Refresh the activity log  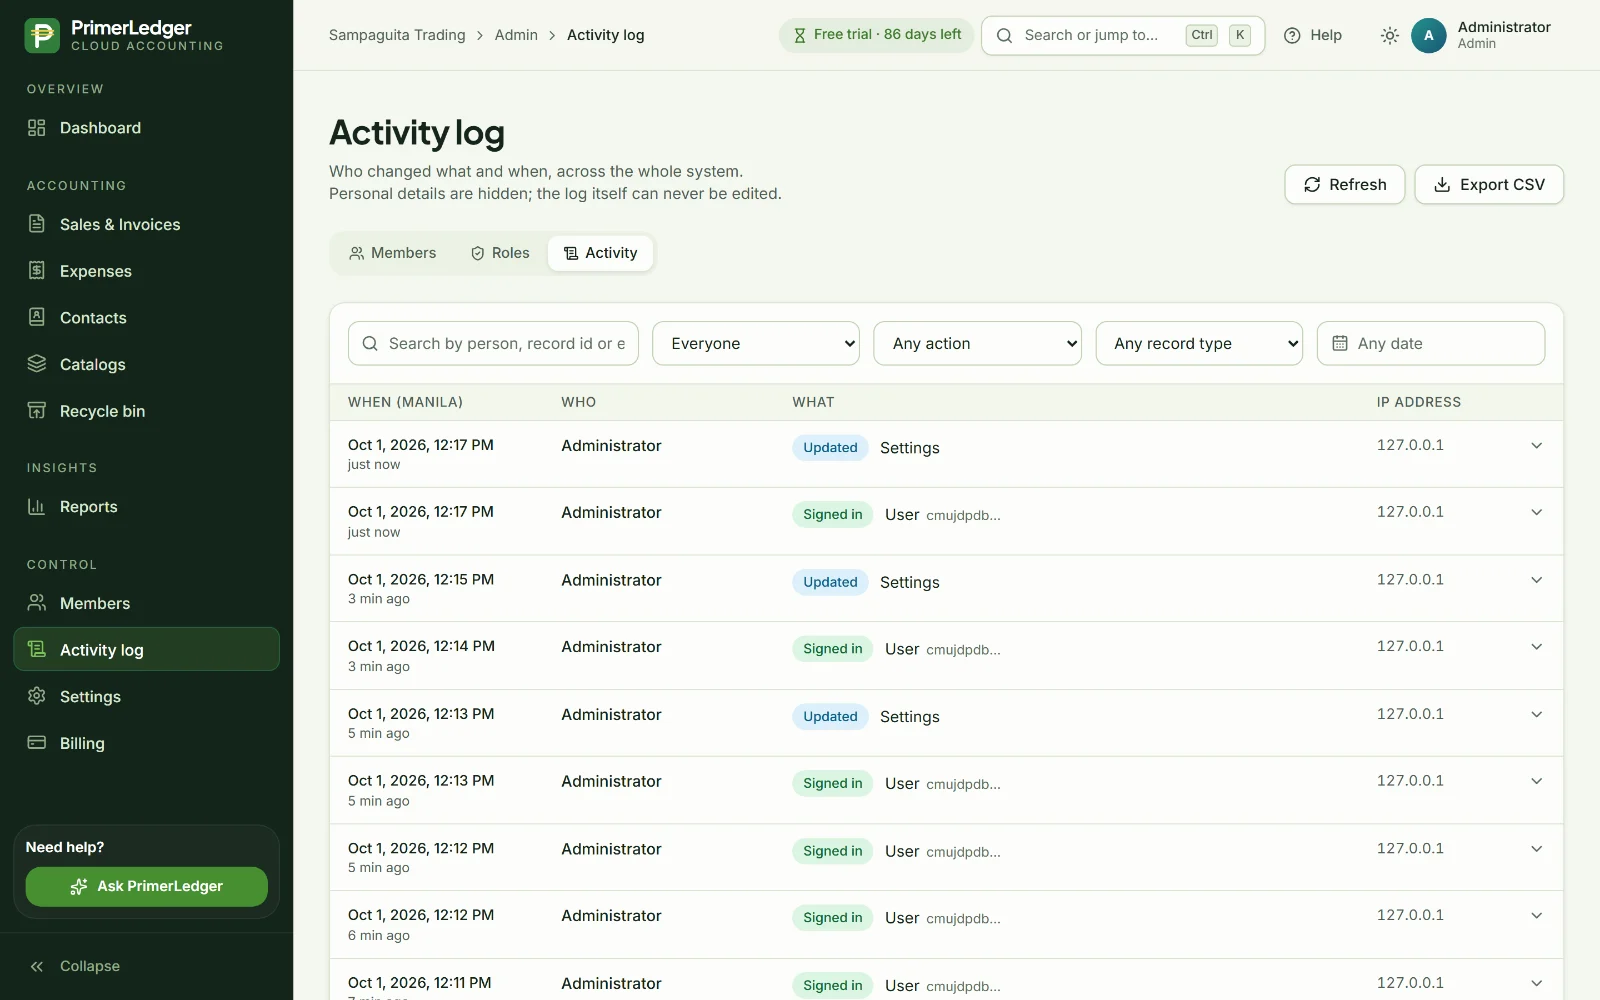[x=1344, y=184]
